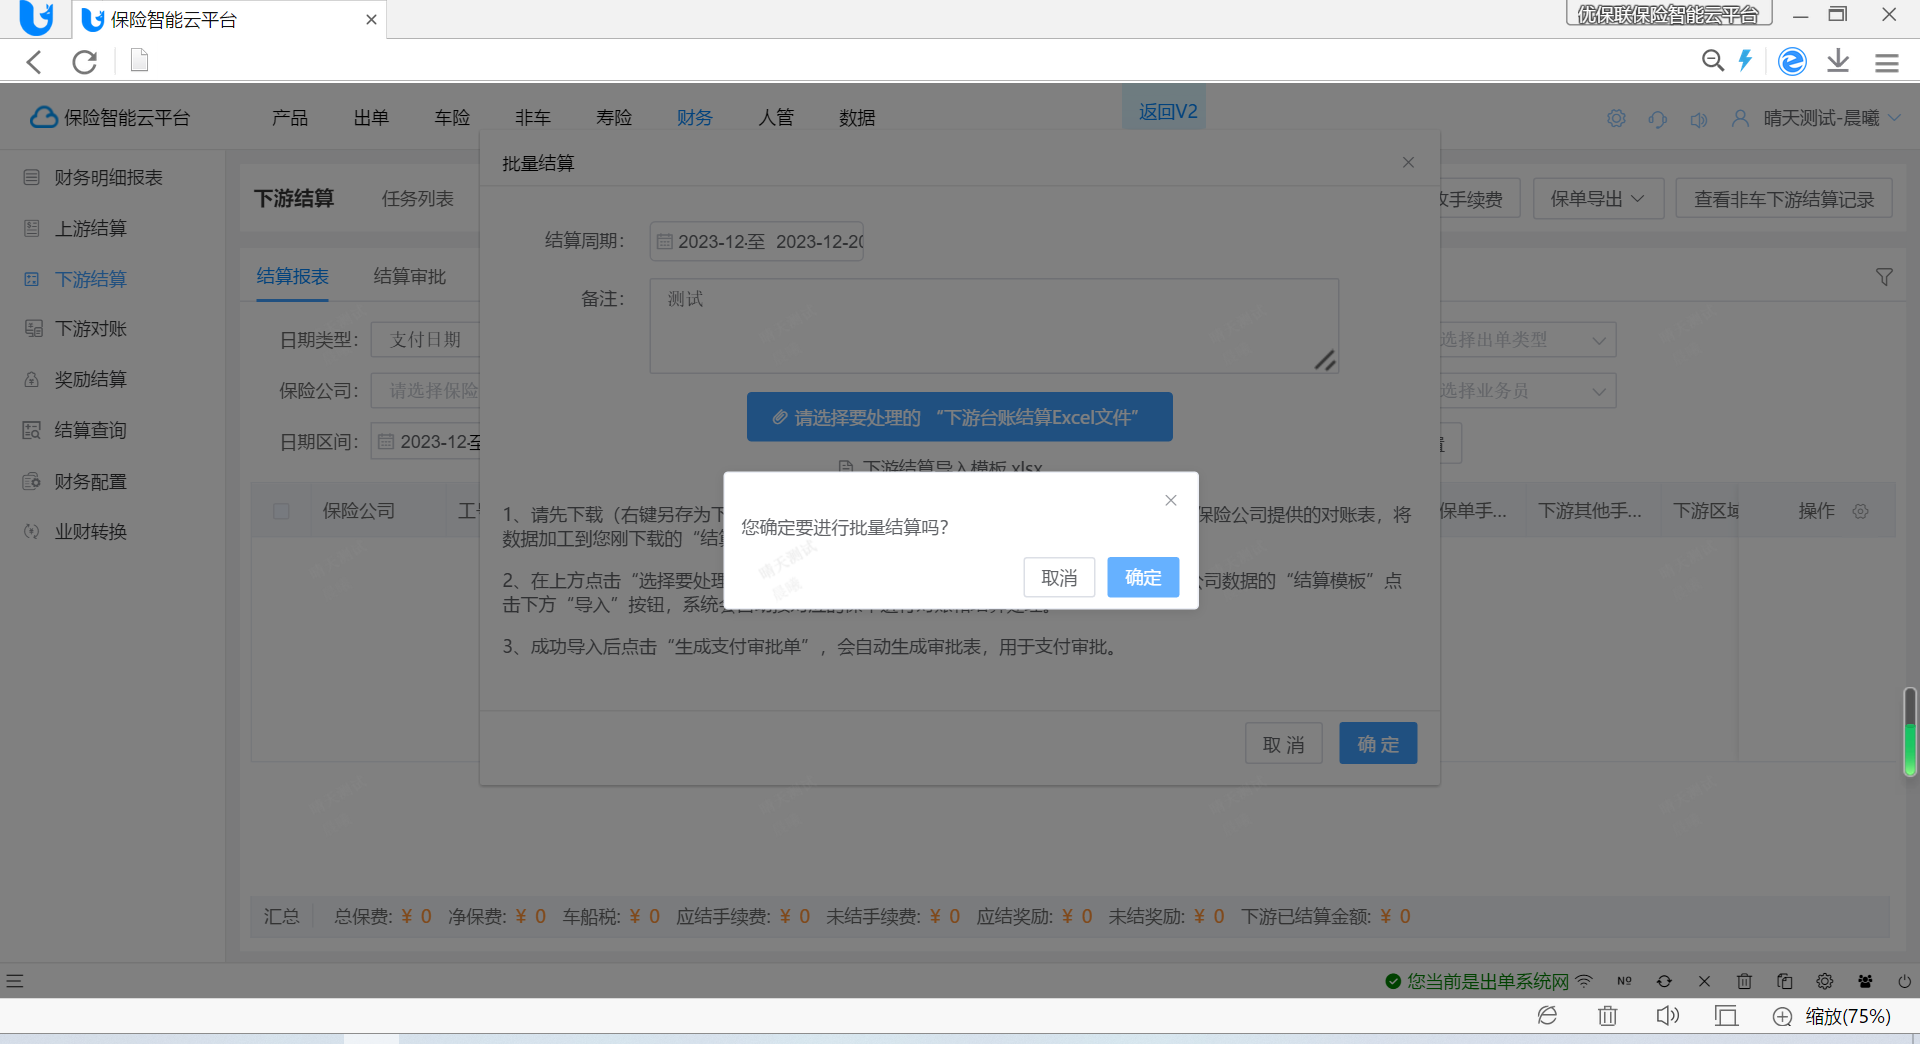Image resolution: width=1920 pixels, height=1044 pixels.
Task: Click 确定 in the 批量结算 dialog footer
Action: pyautogui.click(x=1378, y=744)
